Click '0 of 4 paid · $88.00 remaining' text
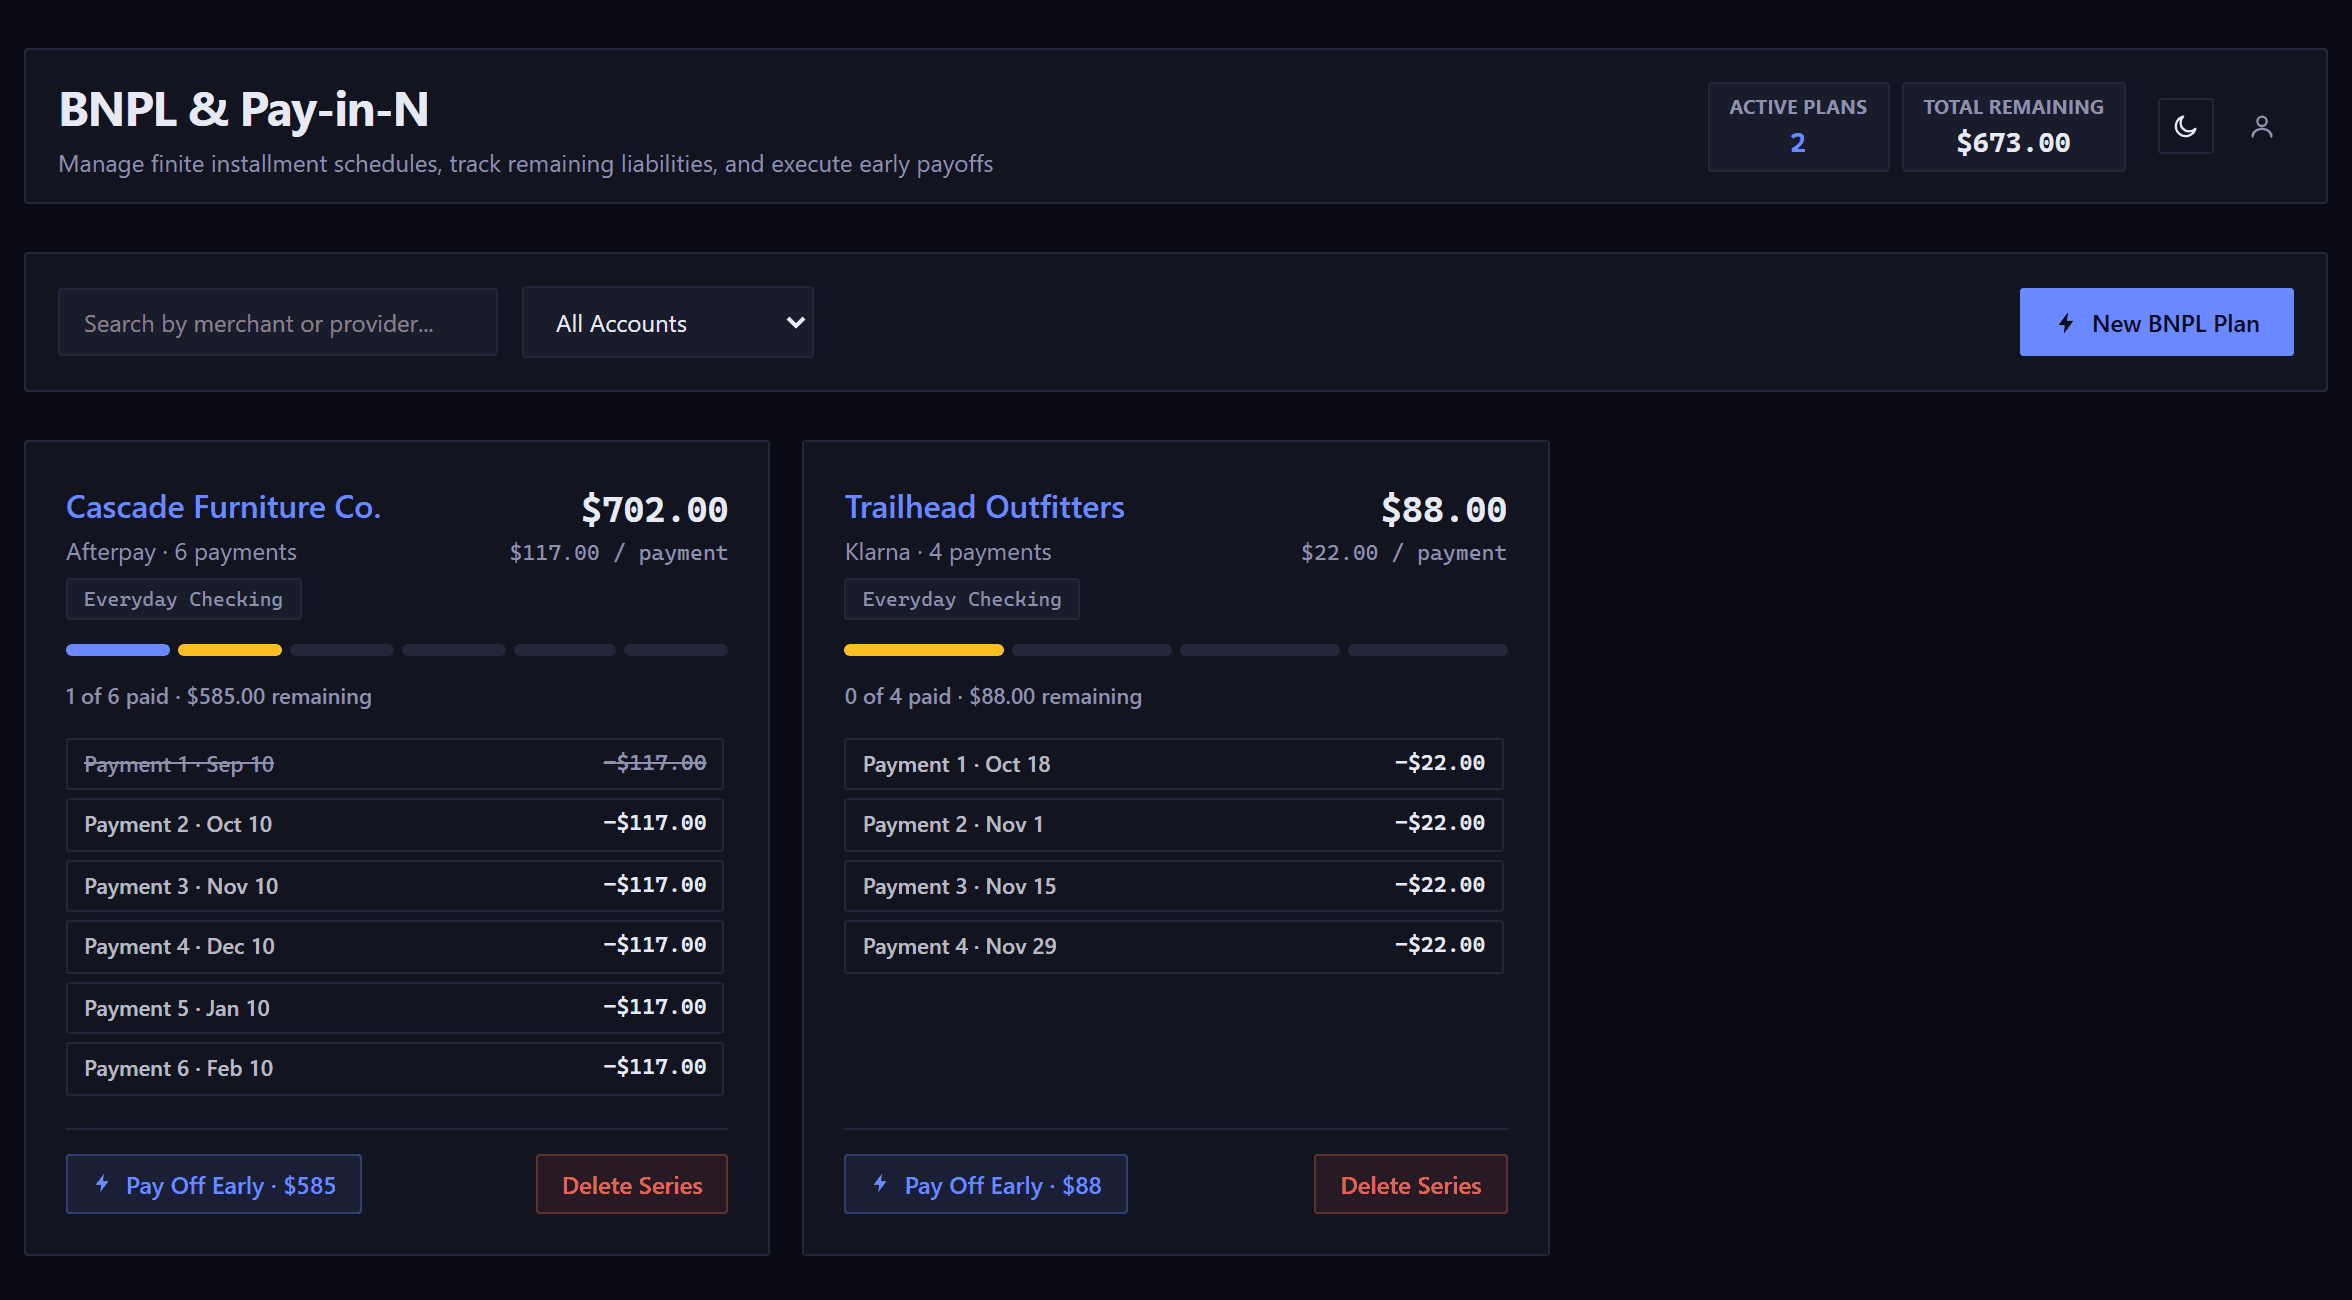The height and width of the screenshot is (1300, 2352). click(x=993, y=696)
